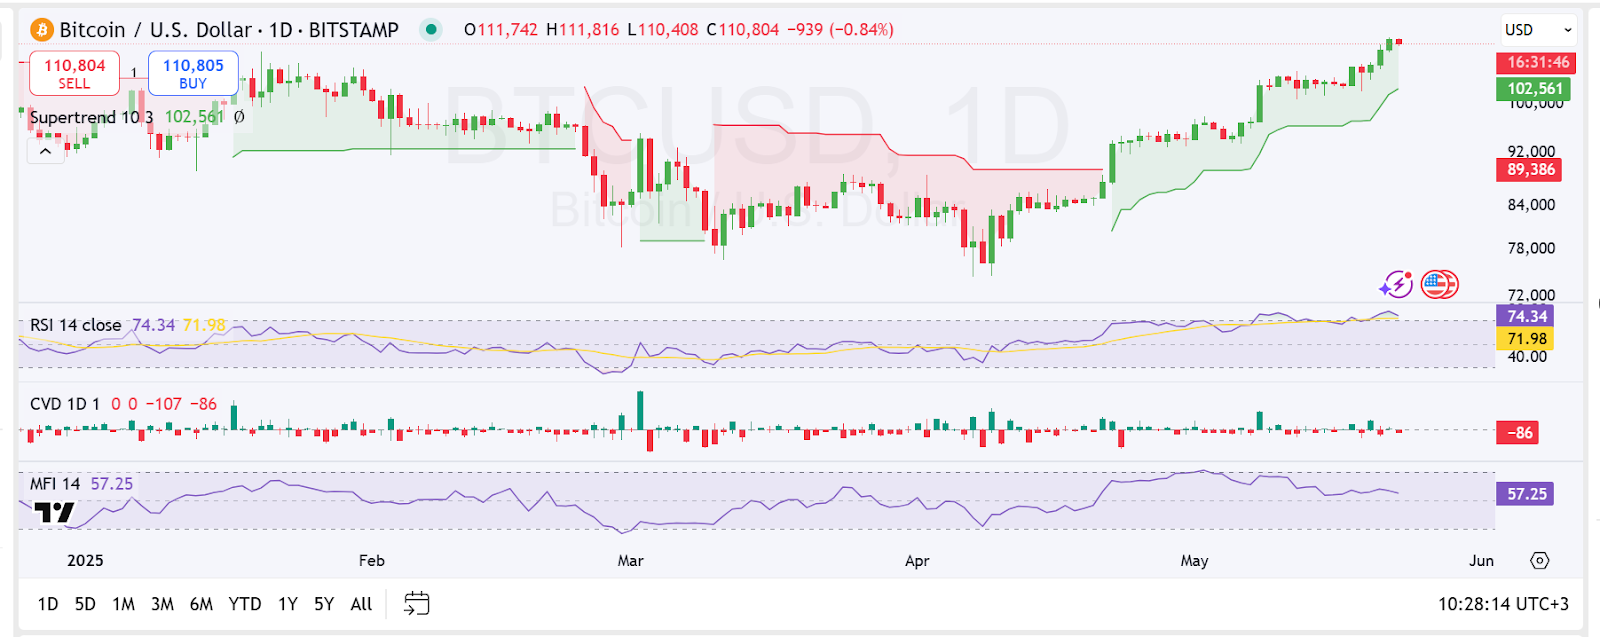Select the 1Y time range
Viewport: 1600px width, 637px height.
click(288, 604)
